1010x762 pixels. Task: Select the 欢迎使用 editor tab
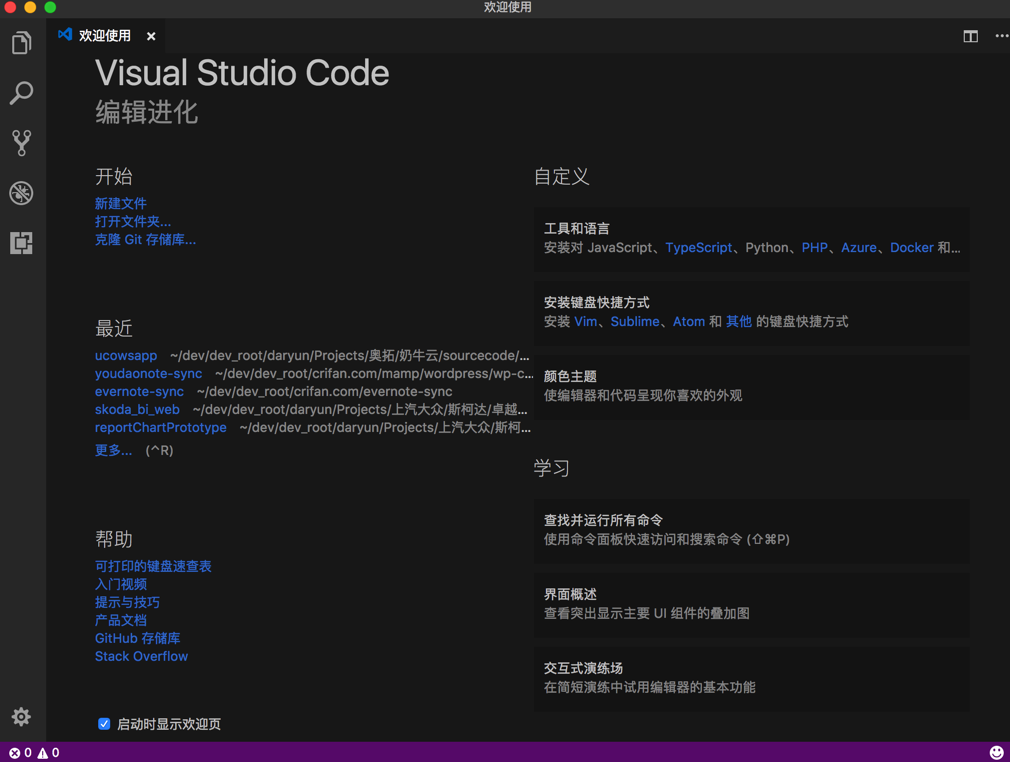click(x=105, y=35)
